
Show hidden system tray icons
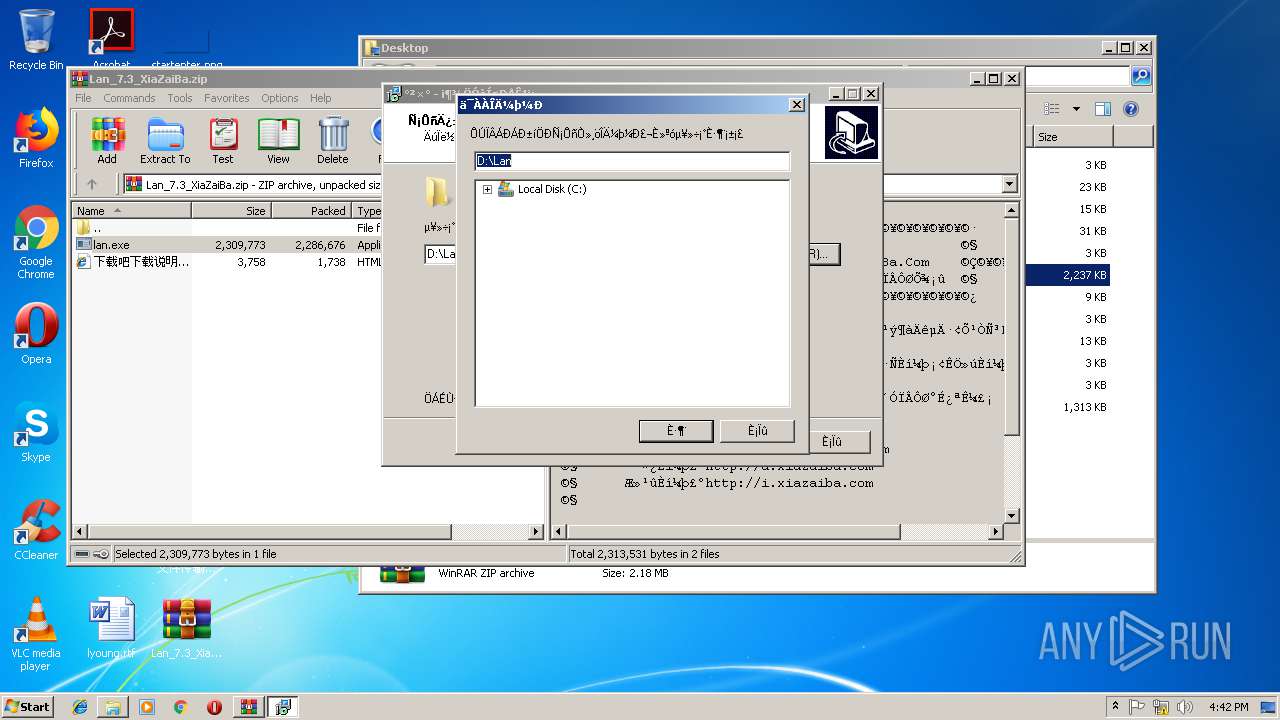[x=1116, y=707]
